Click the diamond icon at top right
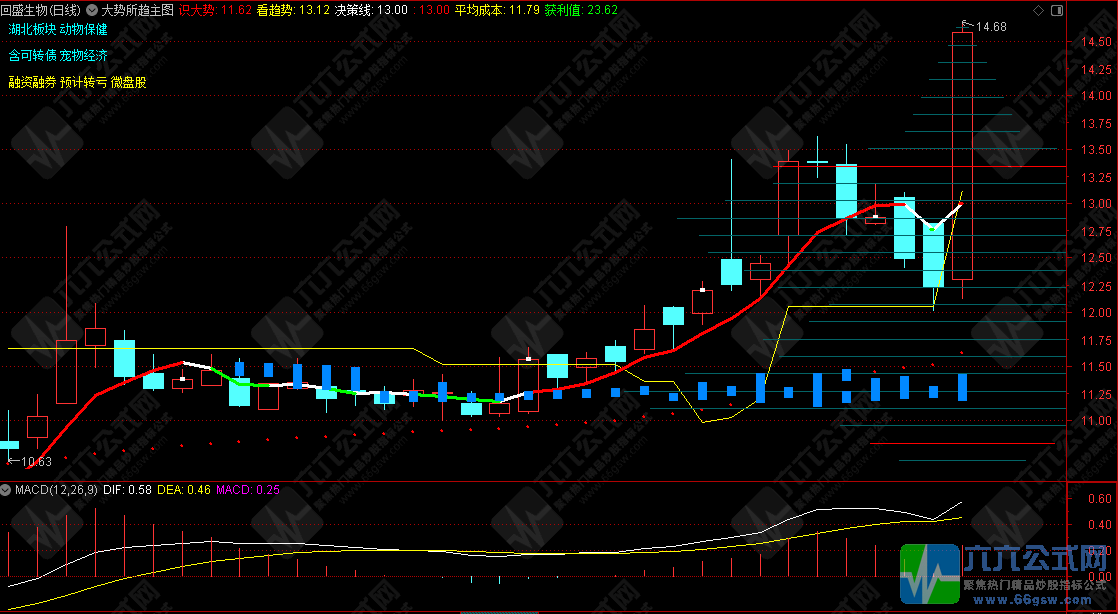The image size is (1118, 614). click(x=1037, y=10)
